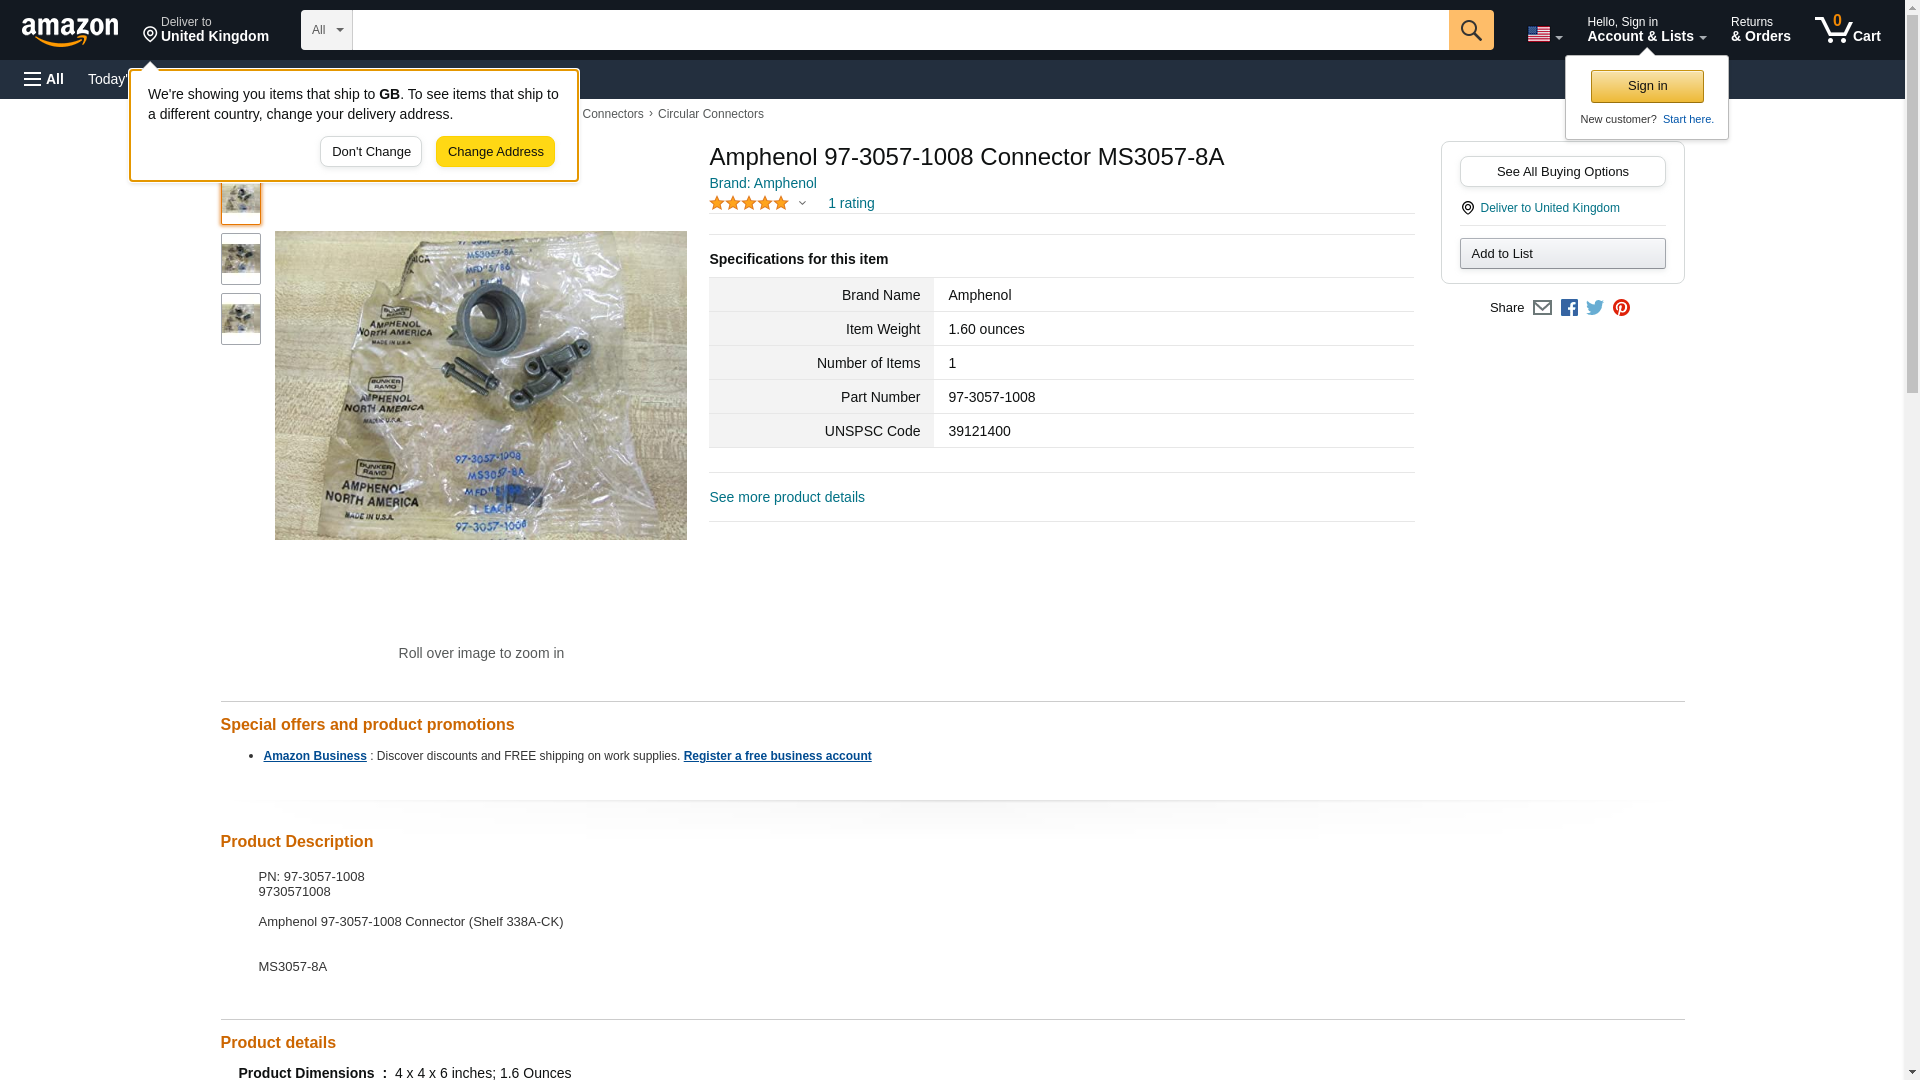Click Don't Change button

(x=371, y=152)
